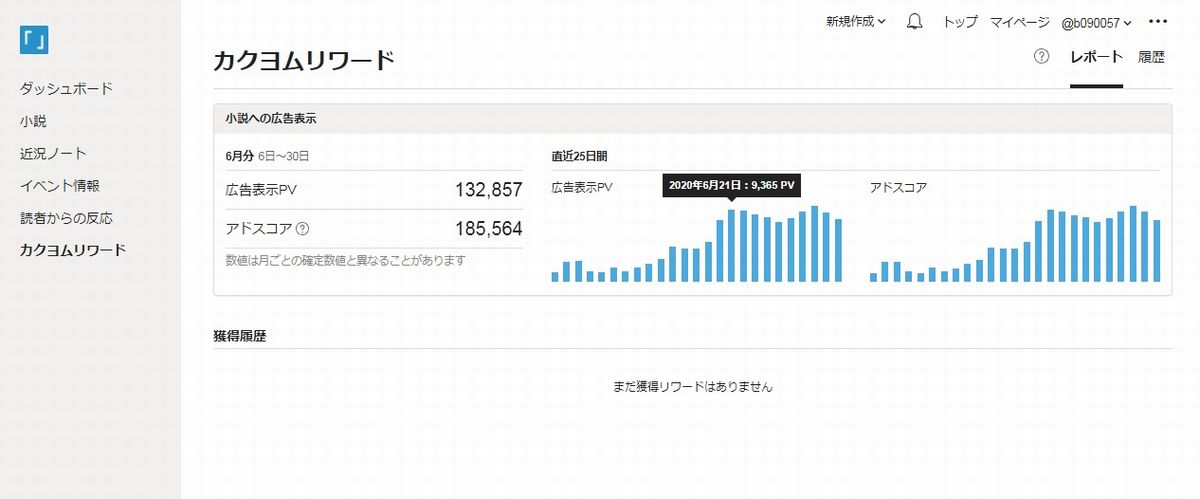
Task: Open 近況ノート in sidebar
Action: click(53, 153)
